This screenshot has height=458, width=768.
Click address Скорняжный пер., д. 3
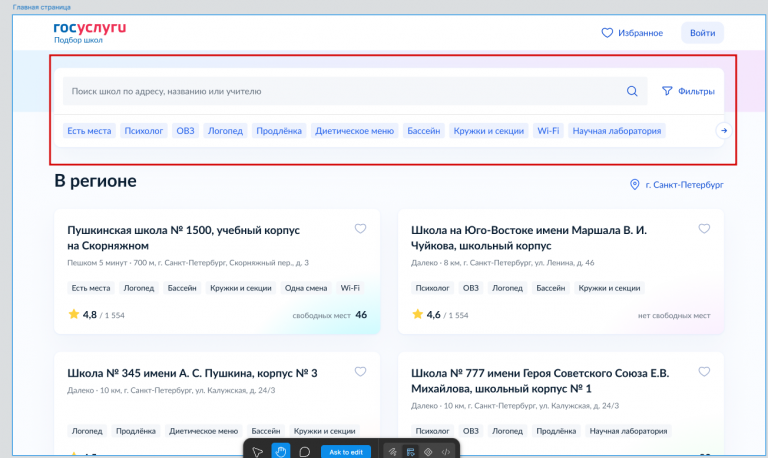[268, 263]
